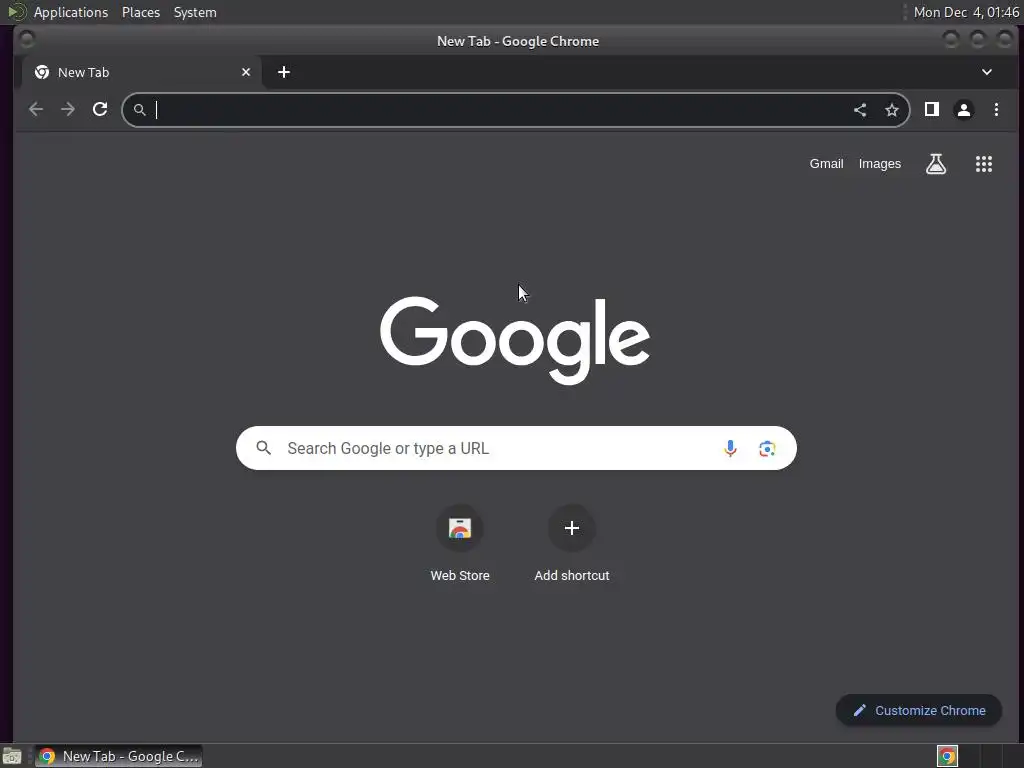The width and height of the screenshot is (1024, 768).
Task: Click the Add shortcut label text
Action: point(571,575)
